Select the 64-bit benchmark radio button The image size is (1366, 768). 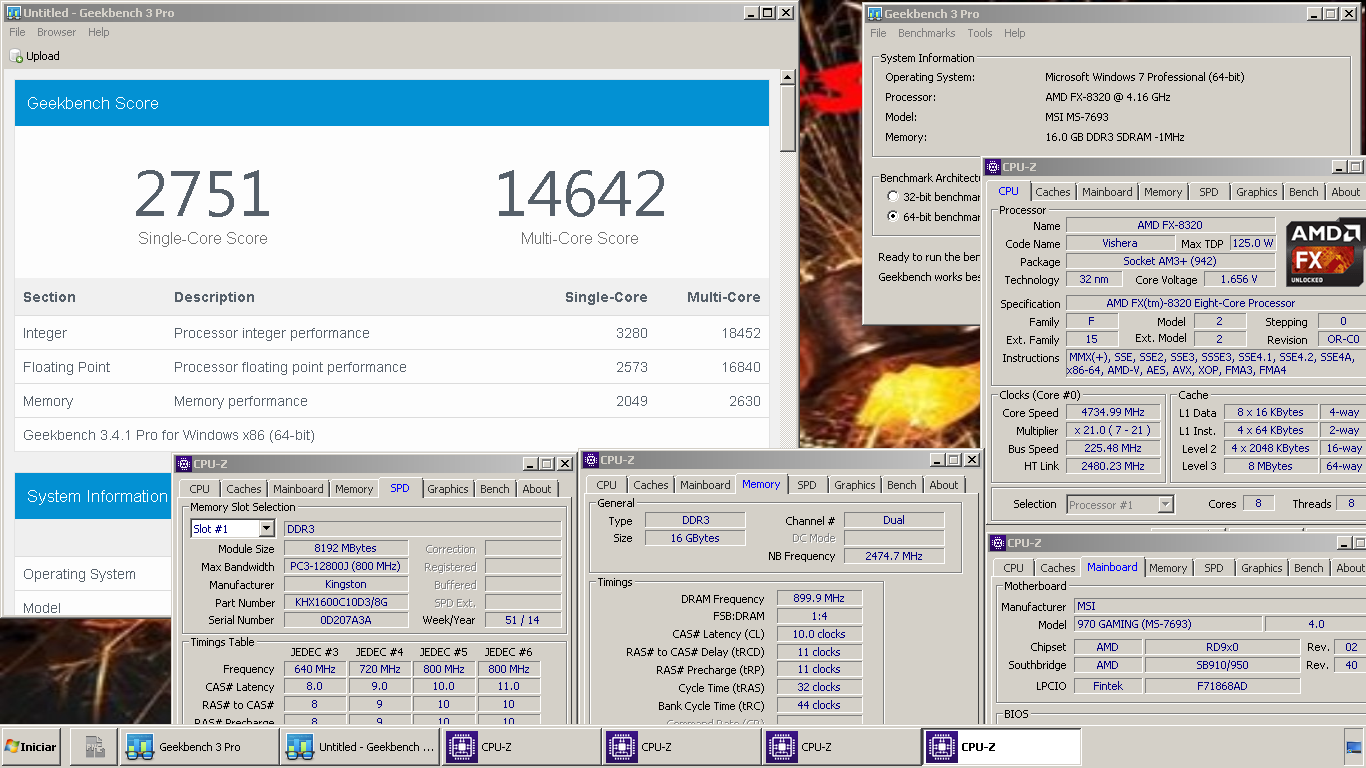click(893, 217)
